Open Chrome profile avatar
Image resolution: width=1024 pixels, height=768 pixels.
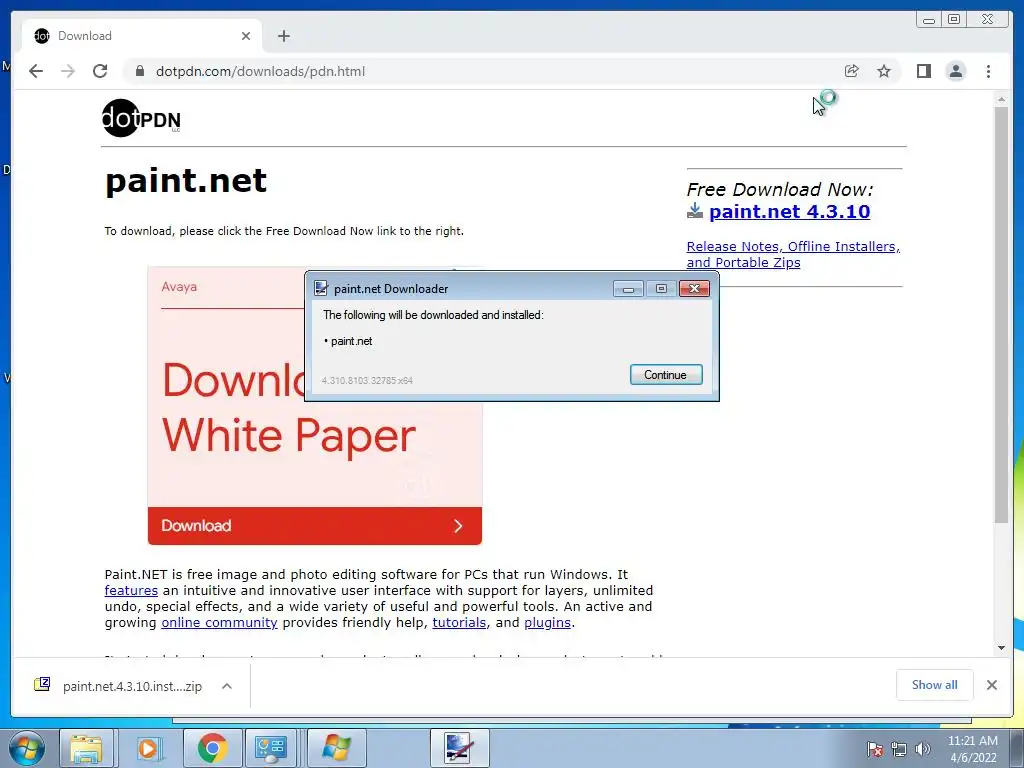[x=955, y=71]
